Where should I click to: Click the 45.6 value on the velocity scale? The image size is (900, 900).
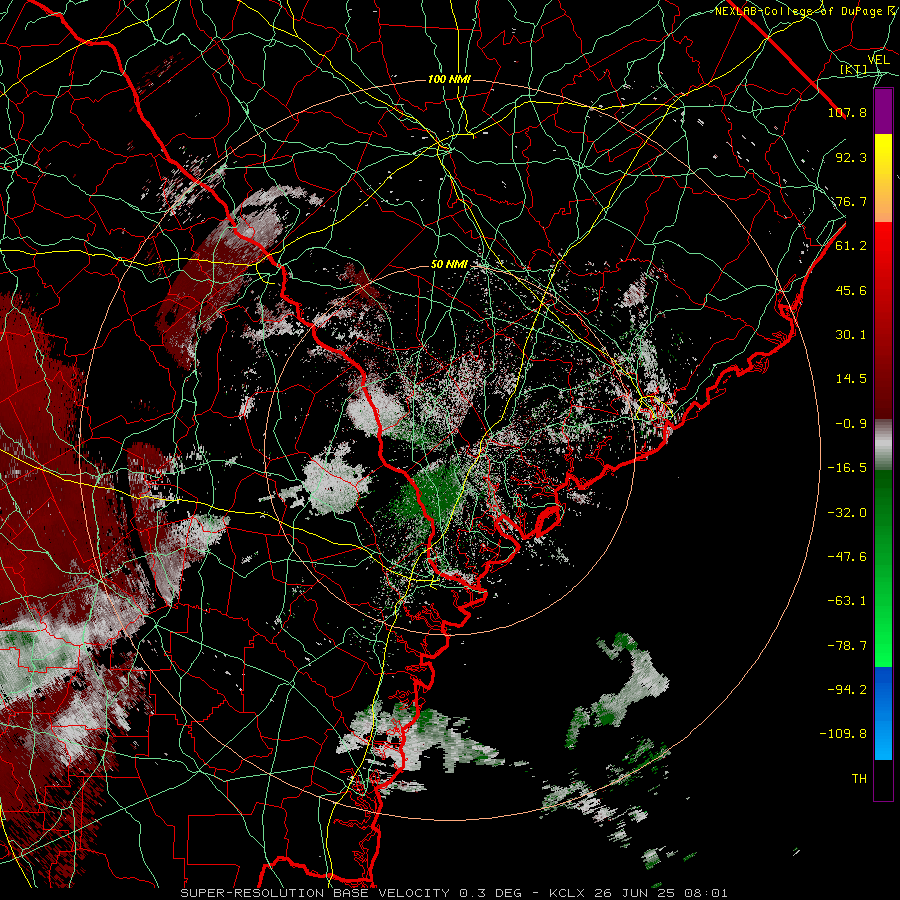[x=851, y=290]
